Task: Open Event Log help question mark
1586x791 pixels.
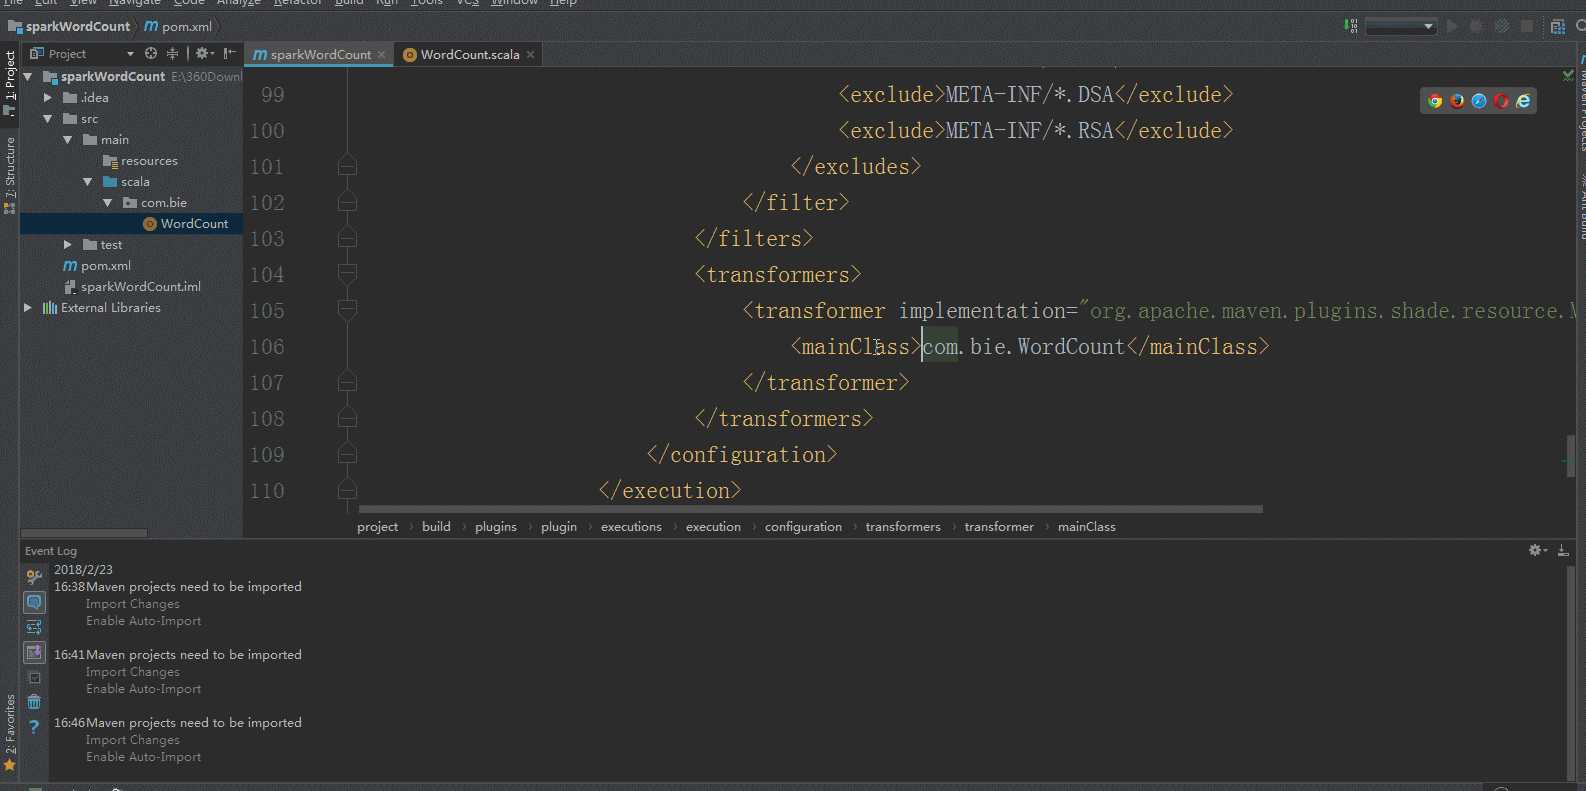Action: [x=34, y=727]
